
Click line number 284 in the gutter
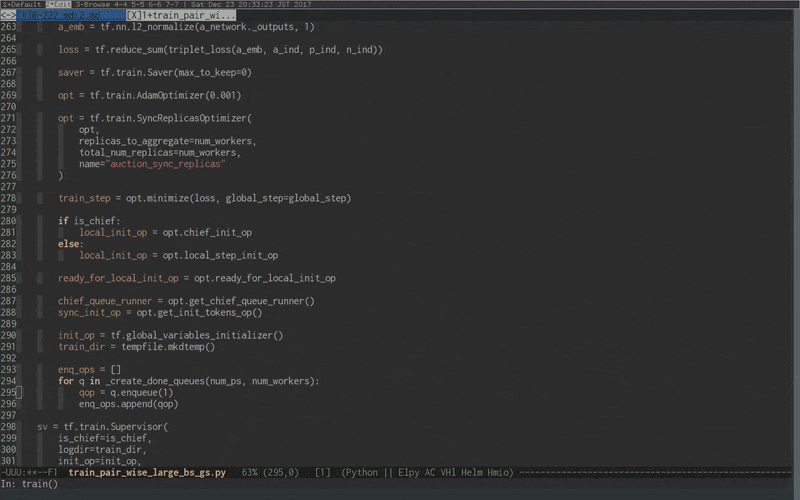8,266
